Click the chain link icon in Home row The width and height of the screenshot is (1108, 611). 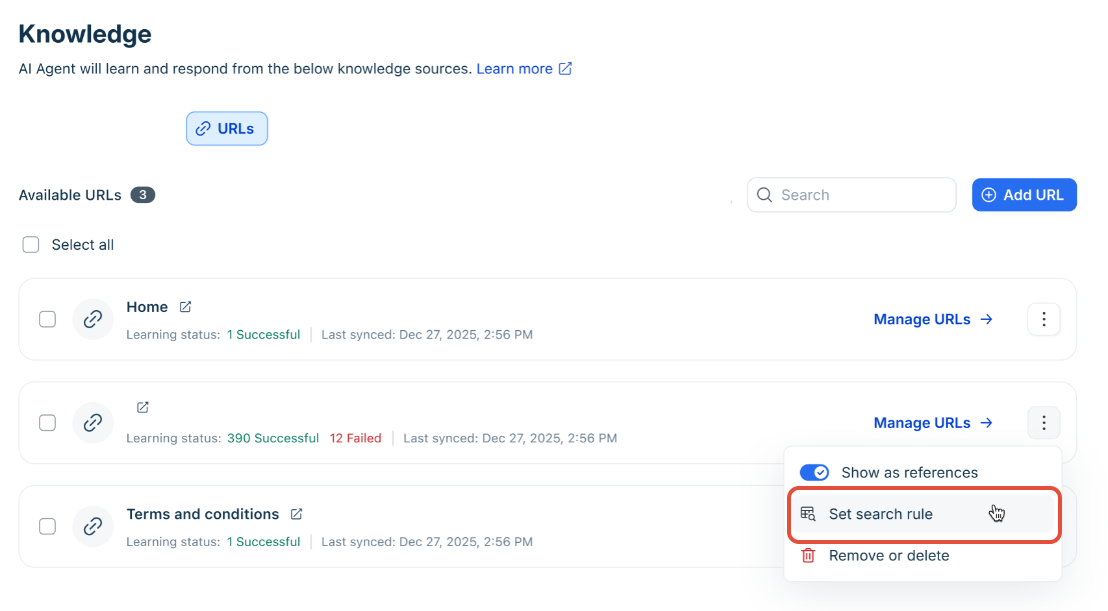93,319
